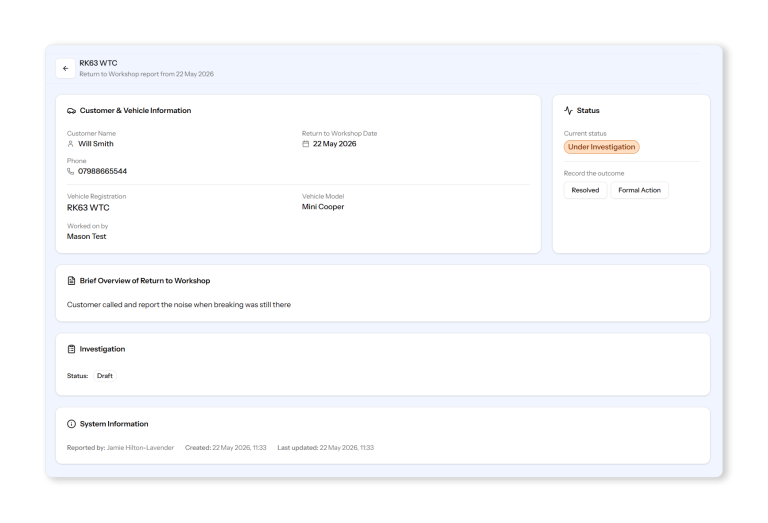The image size is (768, 523).
Task: Click the Status panel heading
Action: (588, 111)
